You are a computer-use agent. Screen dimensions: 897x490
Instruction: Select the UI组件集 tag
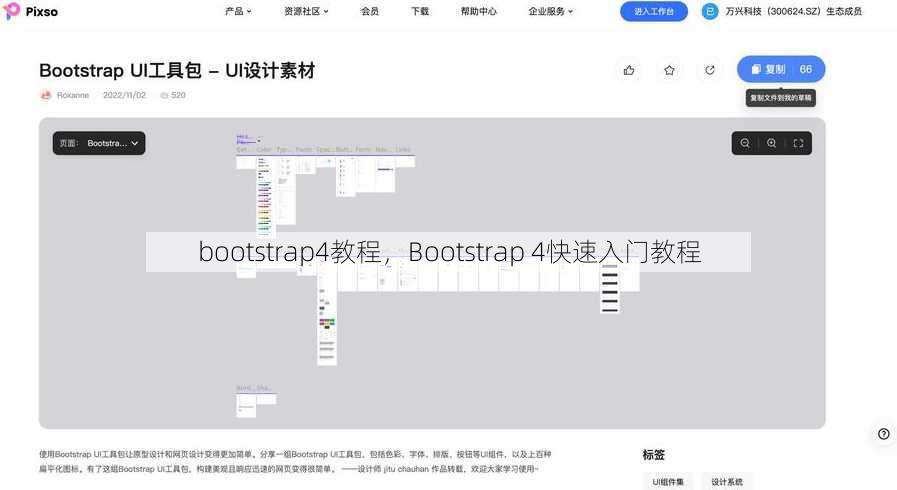point(668,481)
